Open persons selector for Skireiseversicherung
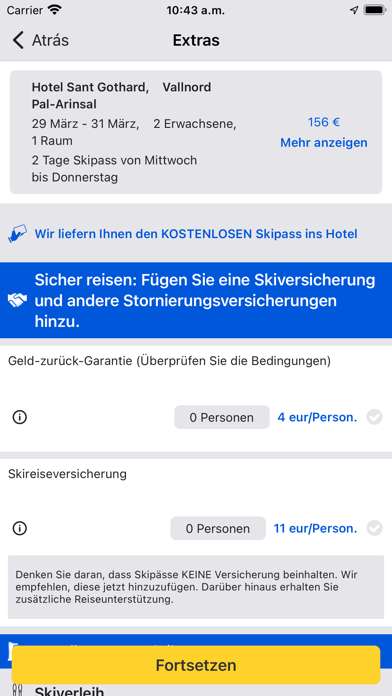This screenshot has width=392, height=696. tap(218, 528)
